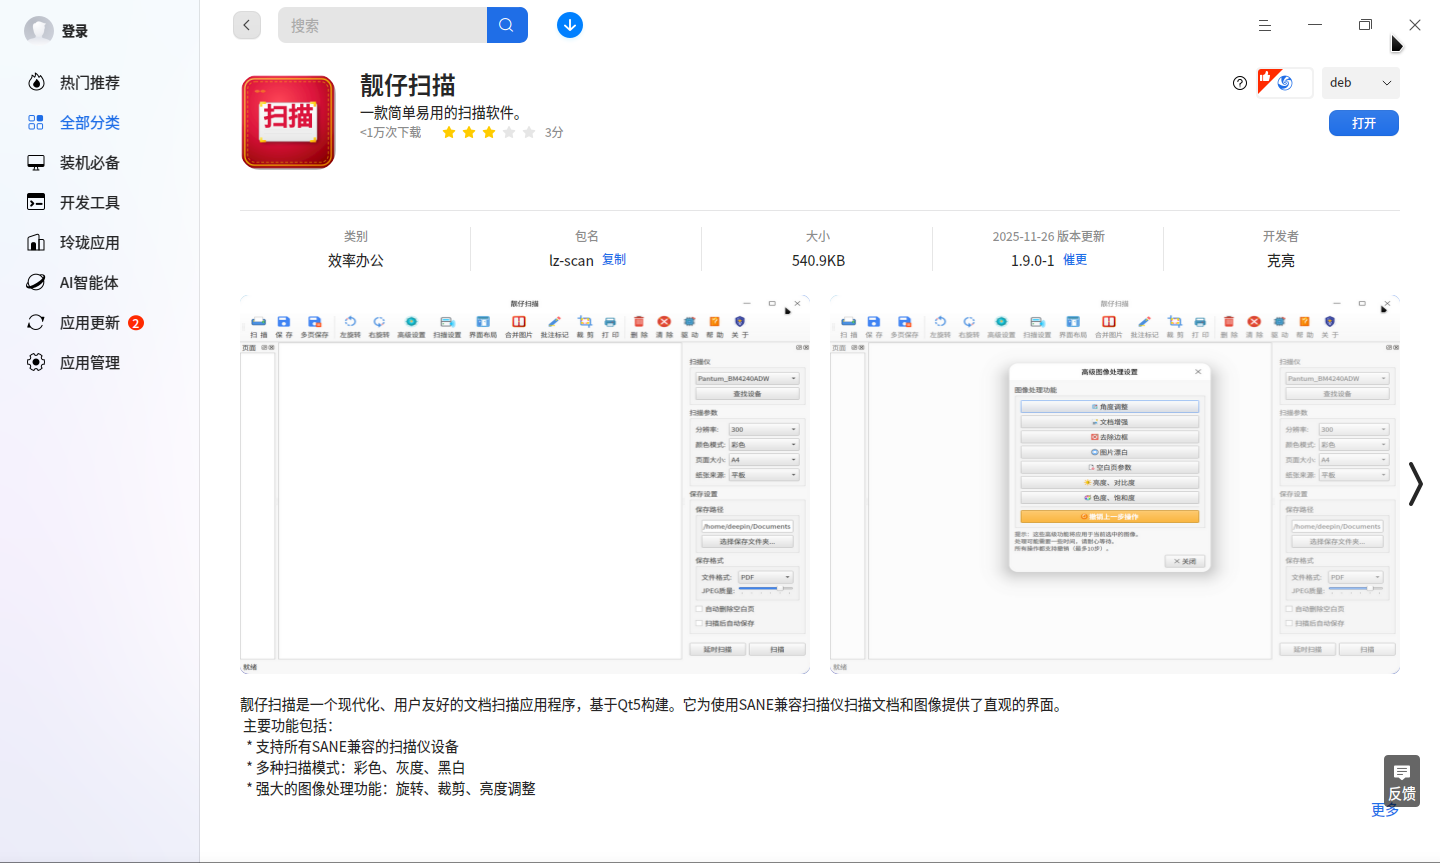Click the category value 效率办公
This screenshot has height=863, width=1440.
pos(356,260)
